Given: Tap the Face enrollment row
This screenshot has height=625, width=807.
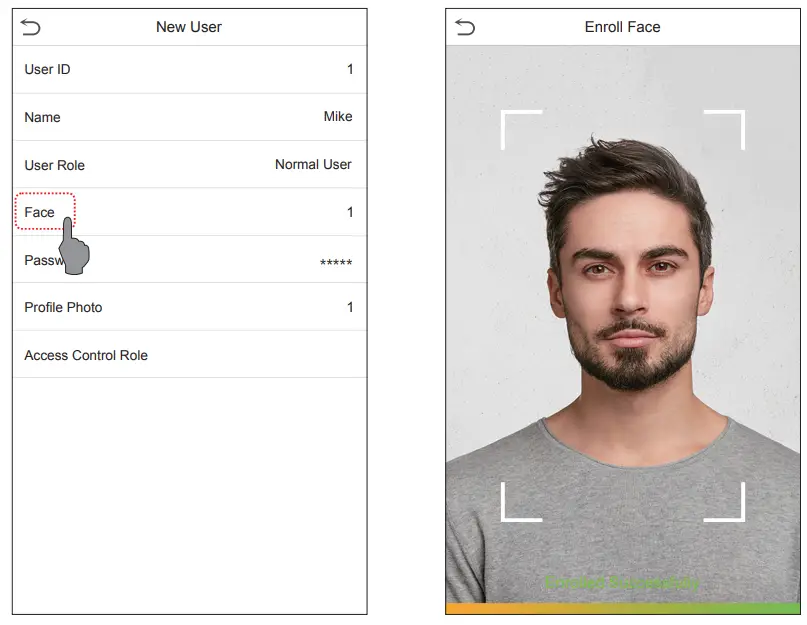Looking at the screenshot, I should [189, 212].
